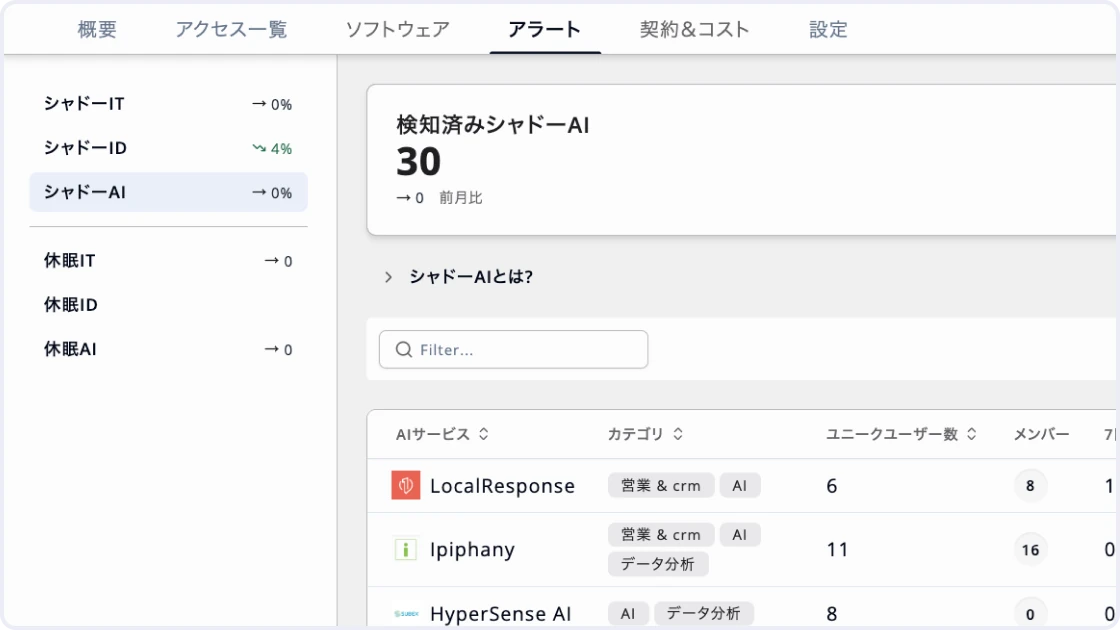Select シャドーID in sidebar

click(x=169, y=148)
